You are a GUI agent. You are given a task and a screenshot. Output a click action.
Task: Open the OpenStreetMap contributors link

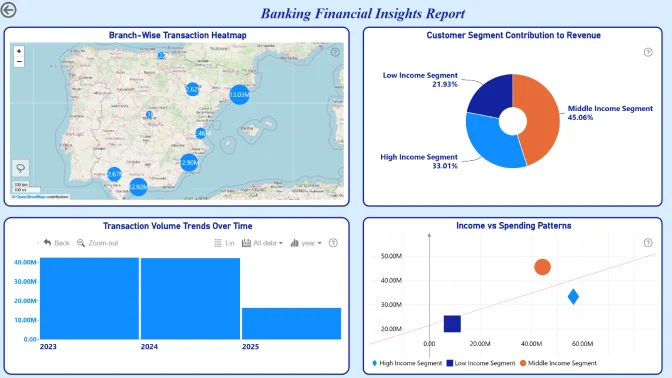[x=30, y=197]
